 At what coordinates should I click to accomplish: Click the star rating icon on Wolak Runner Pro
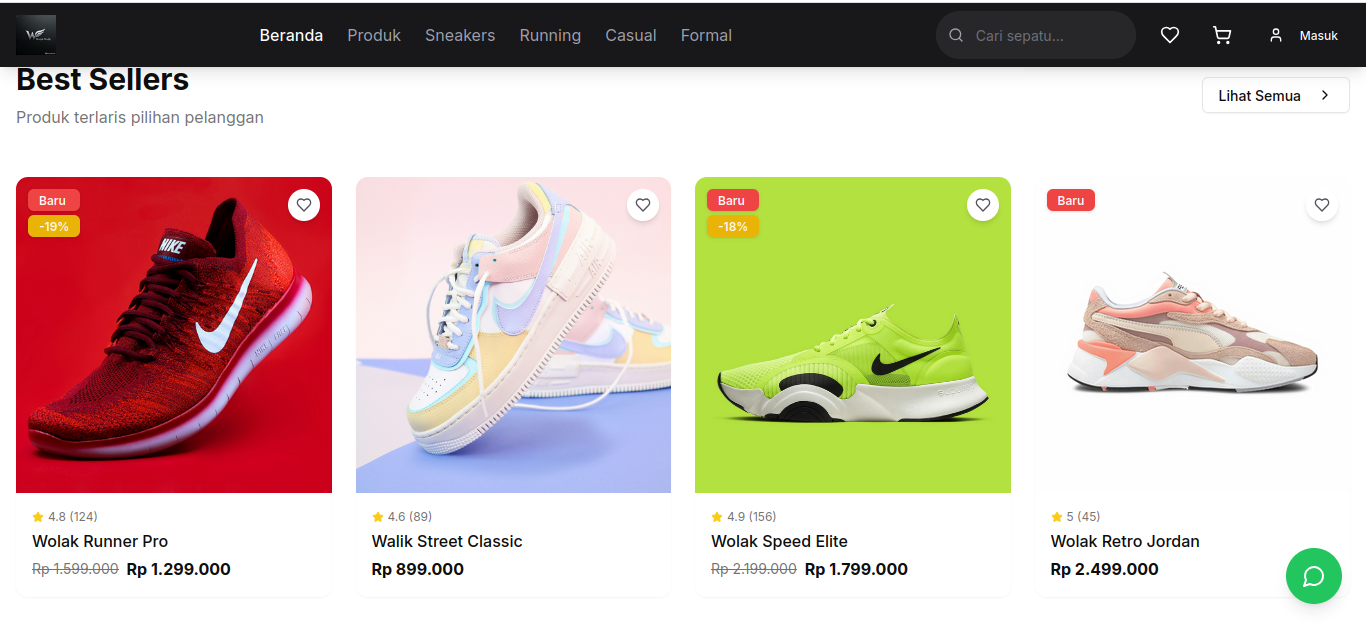tap(36, 516)
